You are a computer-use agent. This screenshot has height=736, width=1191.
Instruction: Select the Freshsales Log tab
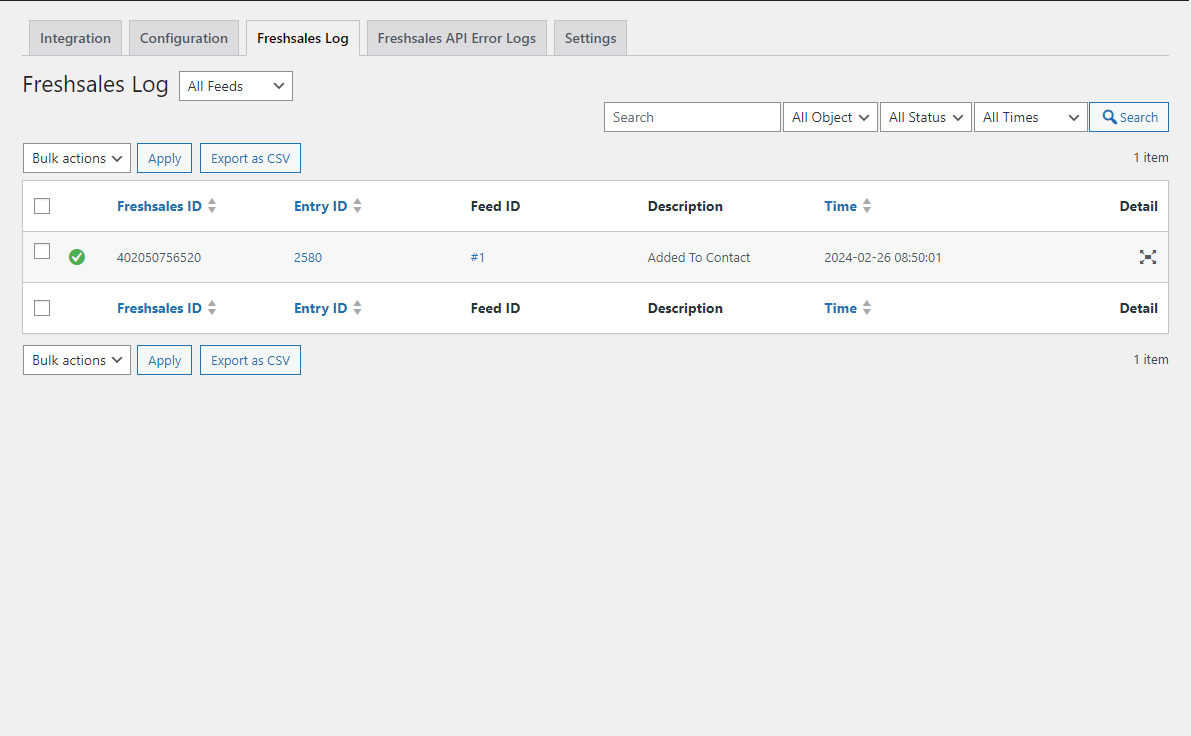tap(303, 38)
